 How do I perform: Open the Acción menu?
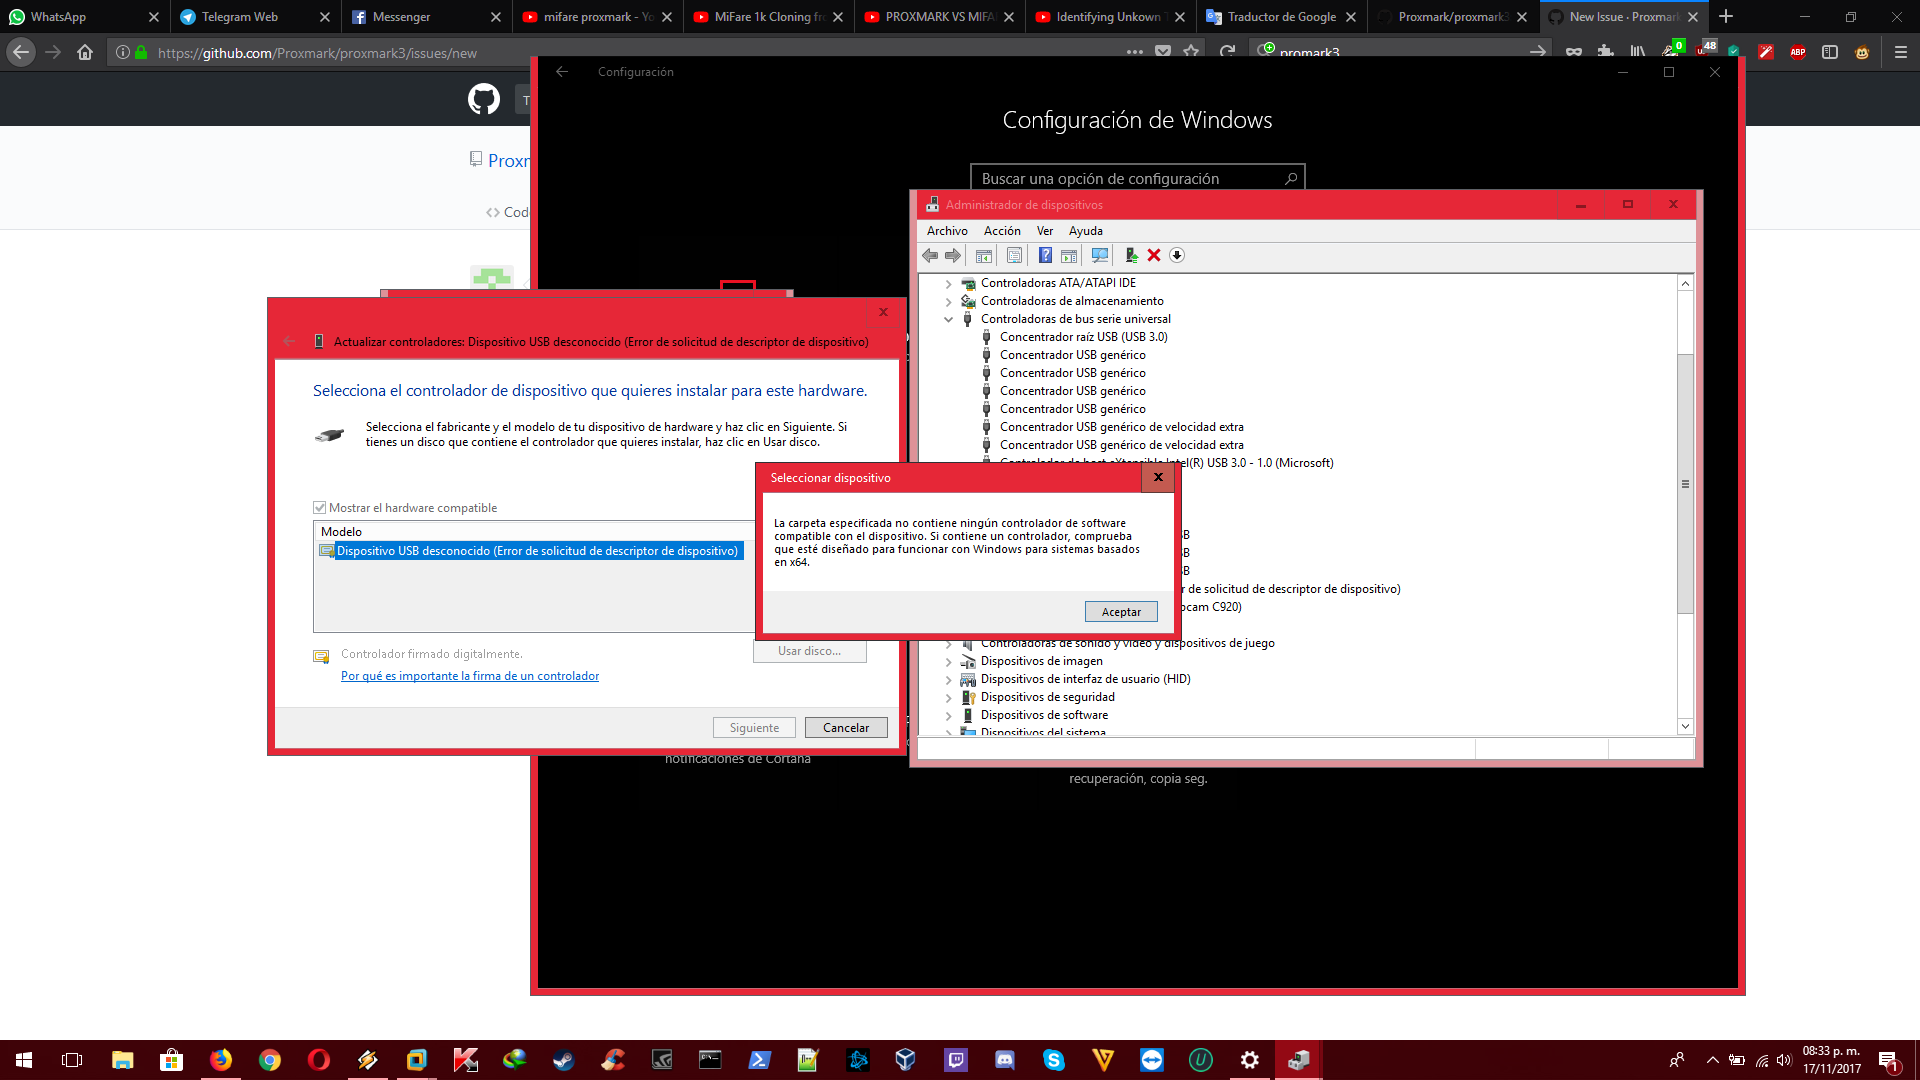coord(1001,231)
